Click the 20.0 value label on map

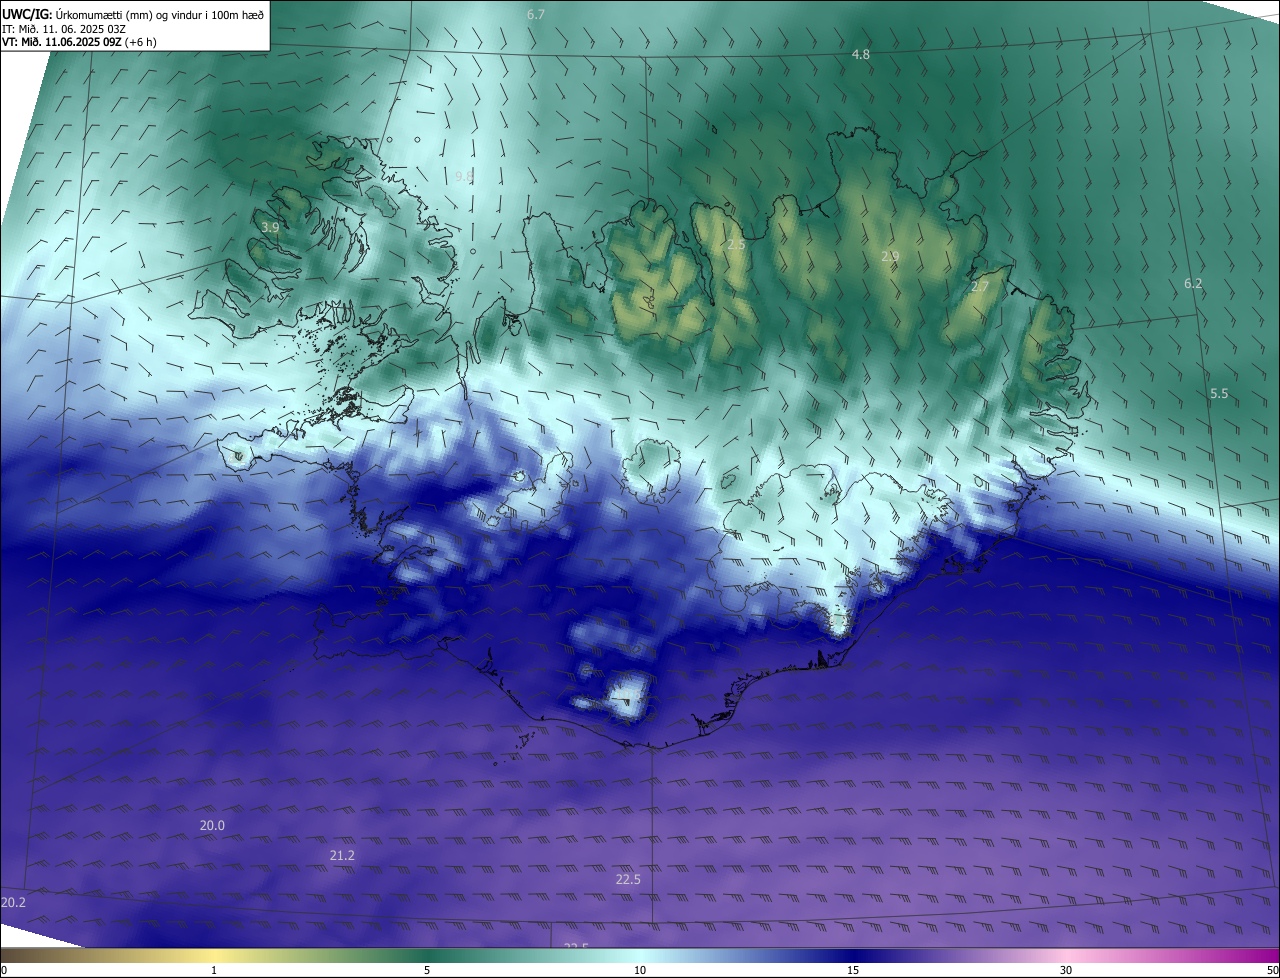(212, 826)
